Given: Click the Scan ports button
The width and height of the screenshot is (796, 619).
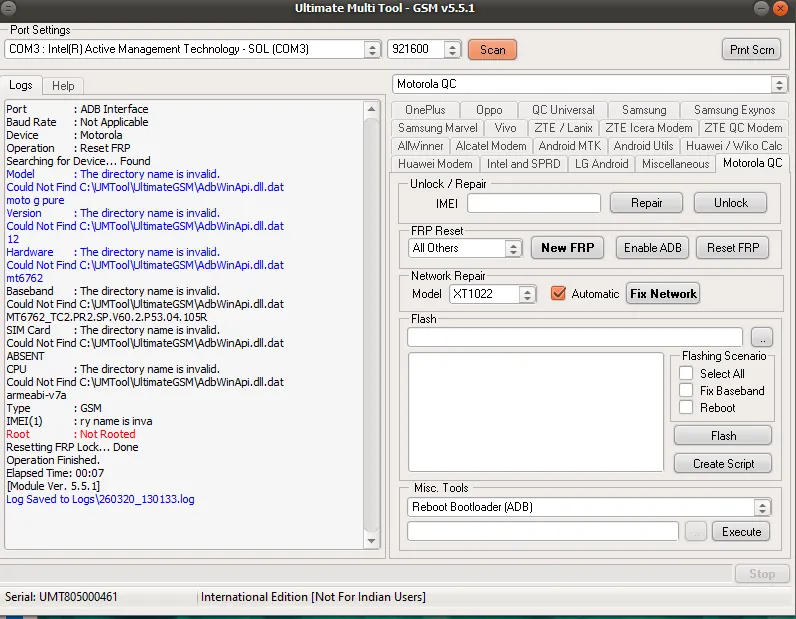Looking at the screenshot, I should (492, 49).
